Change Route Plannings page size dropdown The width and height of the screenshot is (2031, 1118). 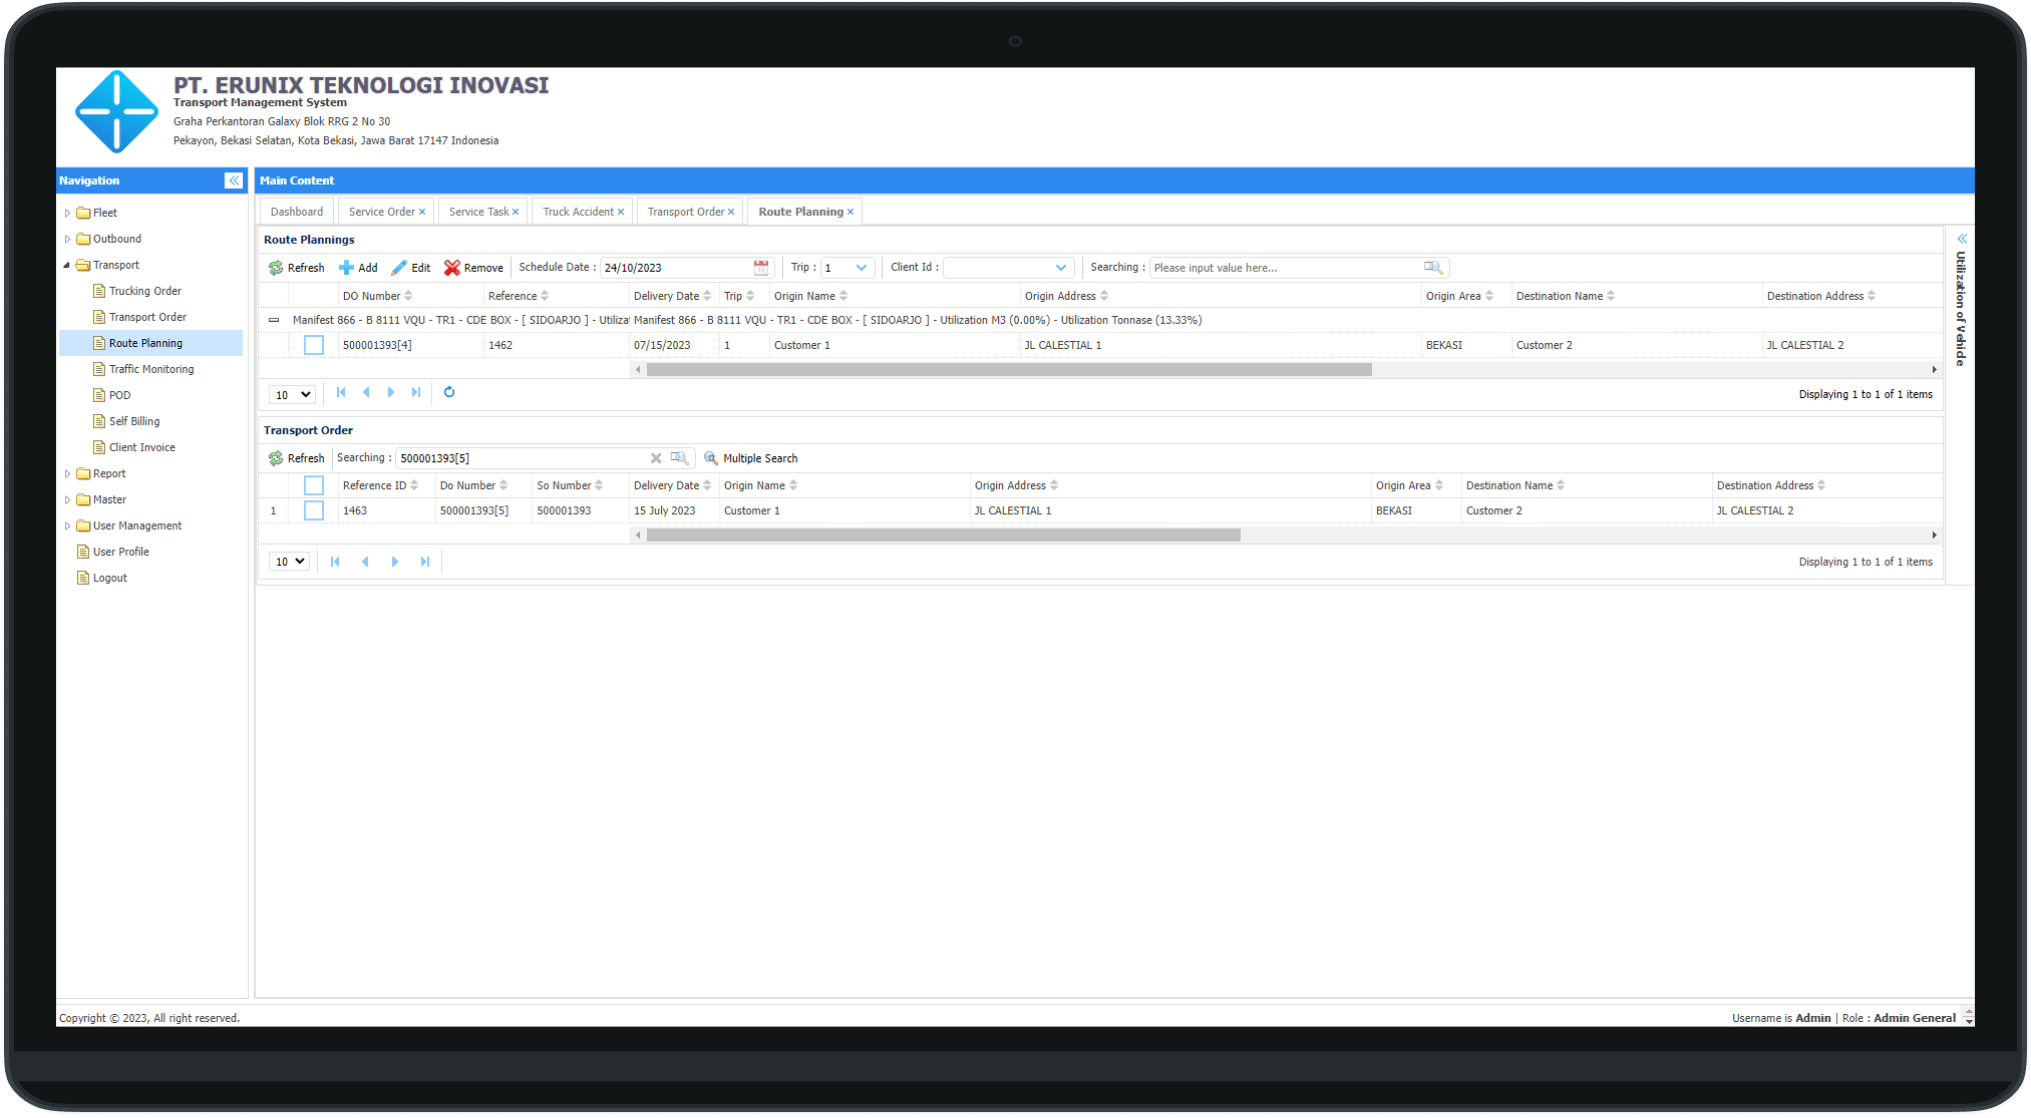[292, 394]
